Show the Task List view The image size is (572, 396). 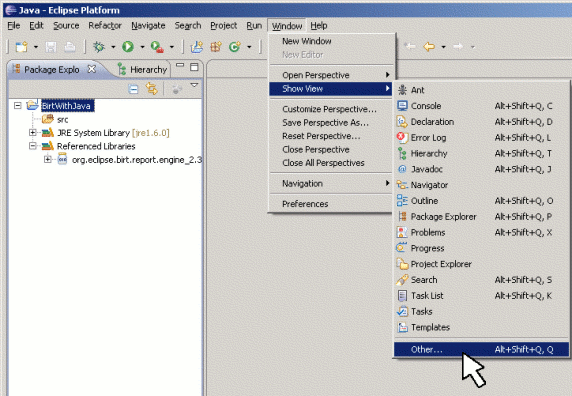point(481,295)
